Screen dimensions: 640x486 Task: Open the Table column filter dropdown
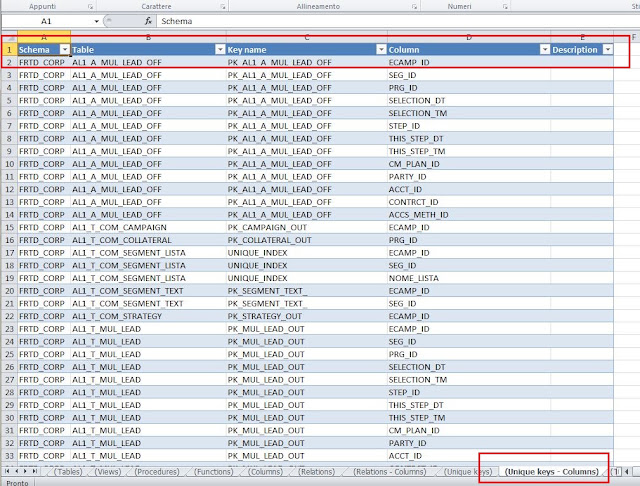[220, 50]
